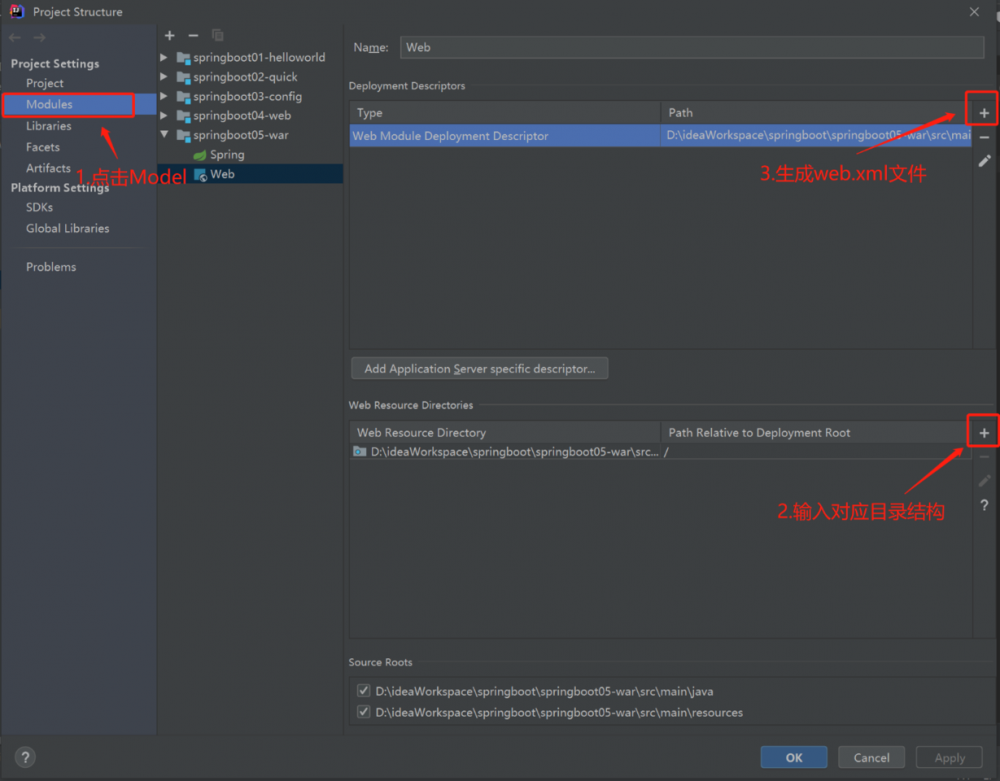Click the Name input field
This screenshot has width=1000, height=781.
pyautogui.click(x=692, y=47)
